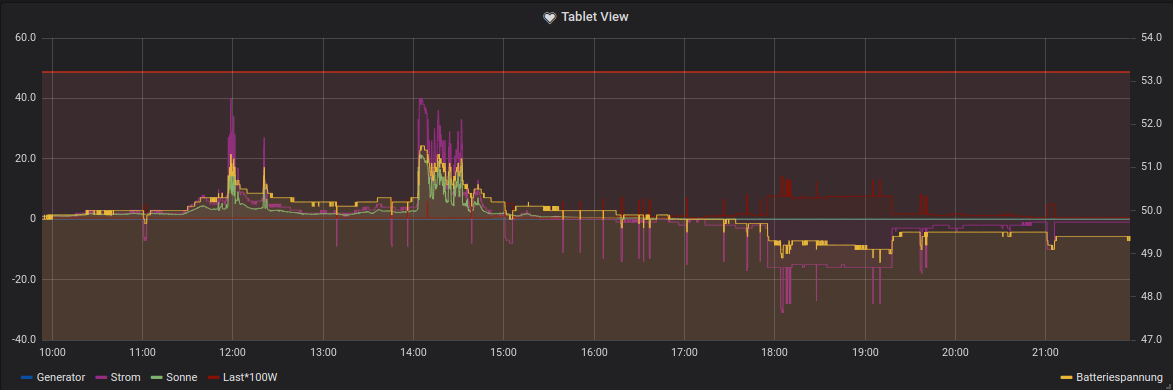Toggle the Sonne series label in legend

tap(183, 377)
